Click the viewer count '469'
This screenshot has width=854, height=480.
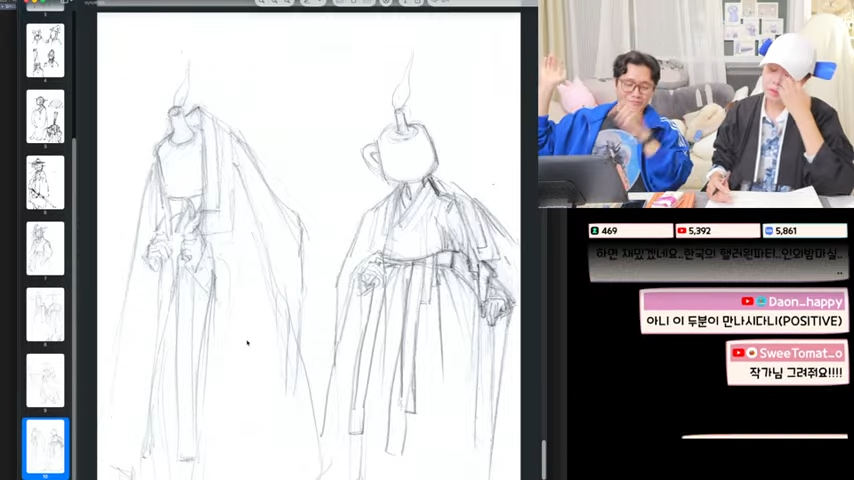coord(609,231)
